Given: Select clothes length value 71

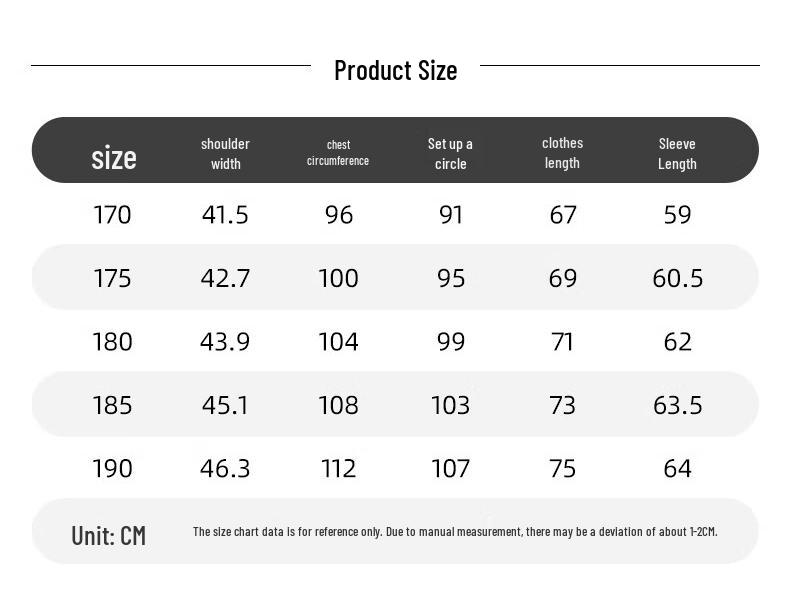Looking at the screenshot, I should (x=562, y=342).
